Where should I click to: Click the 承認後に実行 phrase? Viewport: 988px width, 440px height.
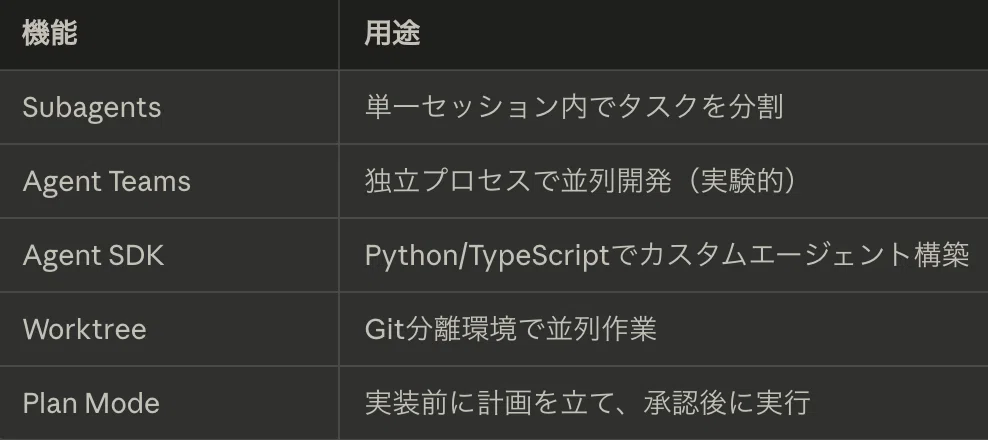(x=727, y=403)
